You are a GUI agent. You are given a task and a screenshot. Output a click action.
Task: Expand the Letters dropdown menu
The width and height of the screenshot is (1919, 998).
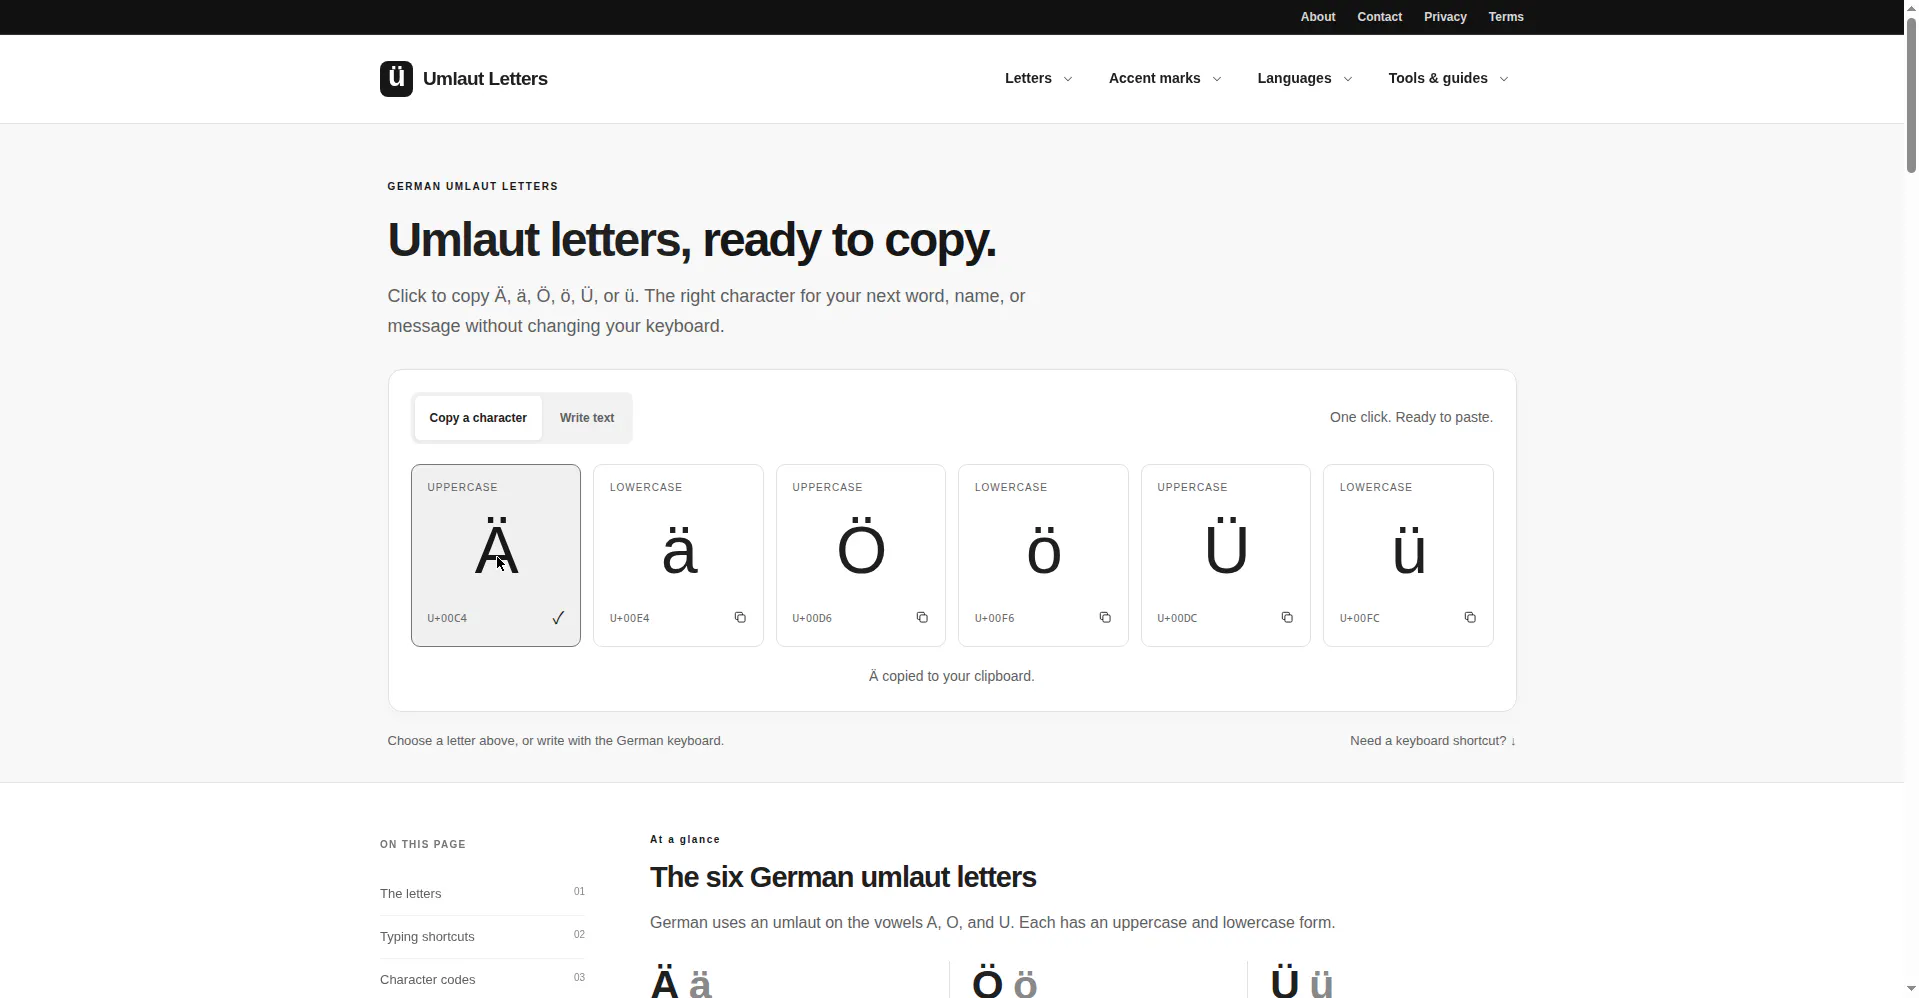pyautogui.click(x=1038, y=79)
